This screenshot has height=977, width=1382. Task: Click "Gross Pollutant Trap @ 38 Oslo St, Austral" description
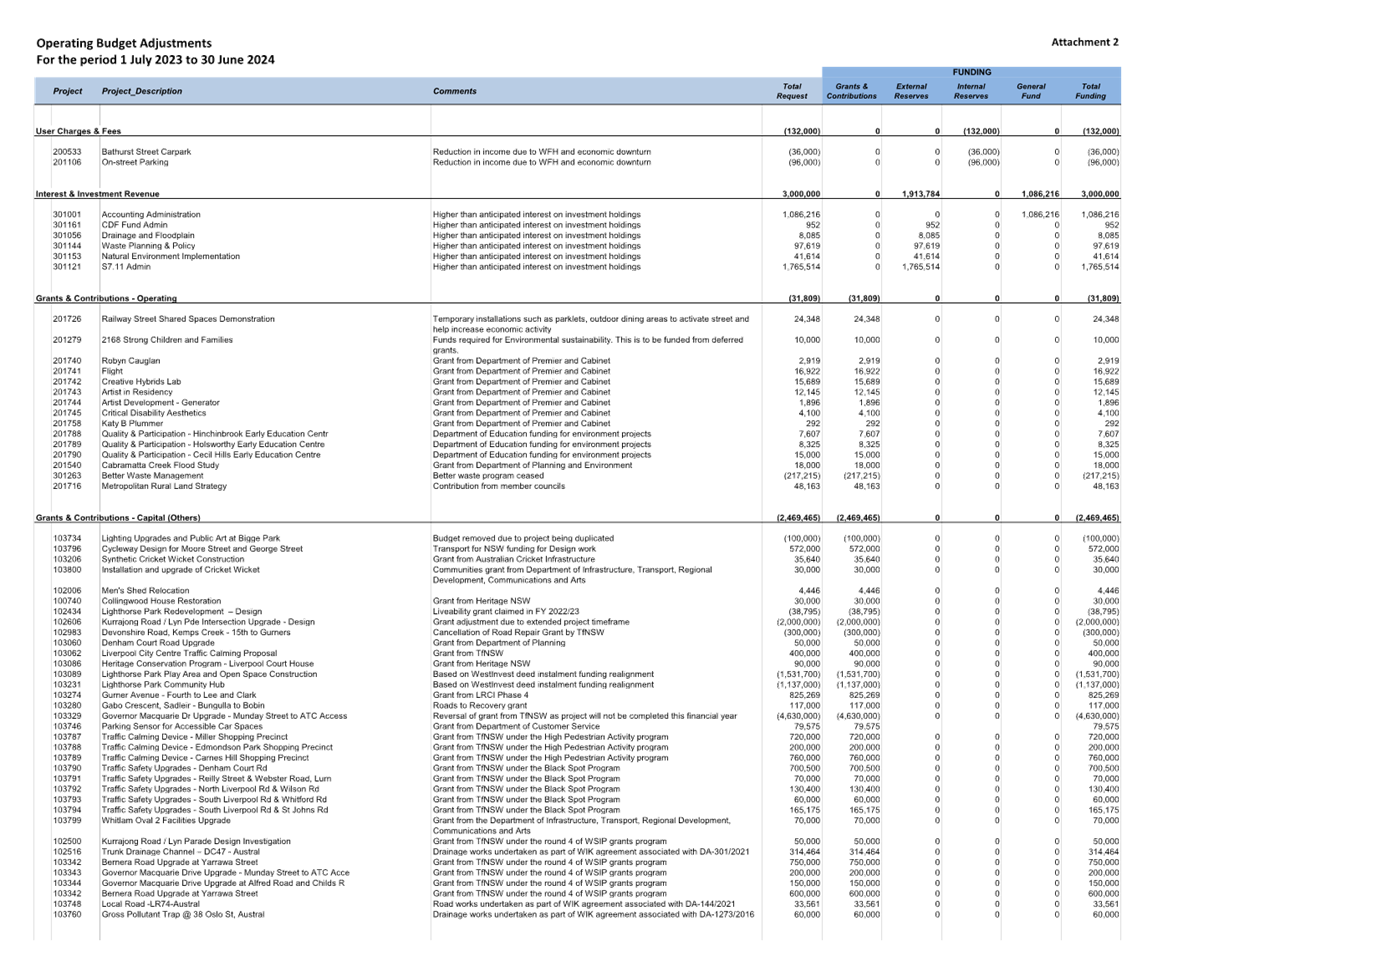tap(183, 915)
